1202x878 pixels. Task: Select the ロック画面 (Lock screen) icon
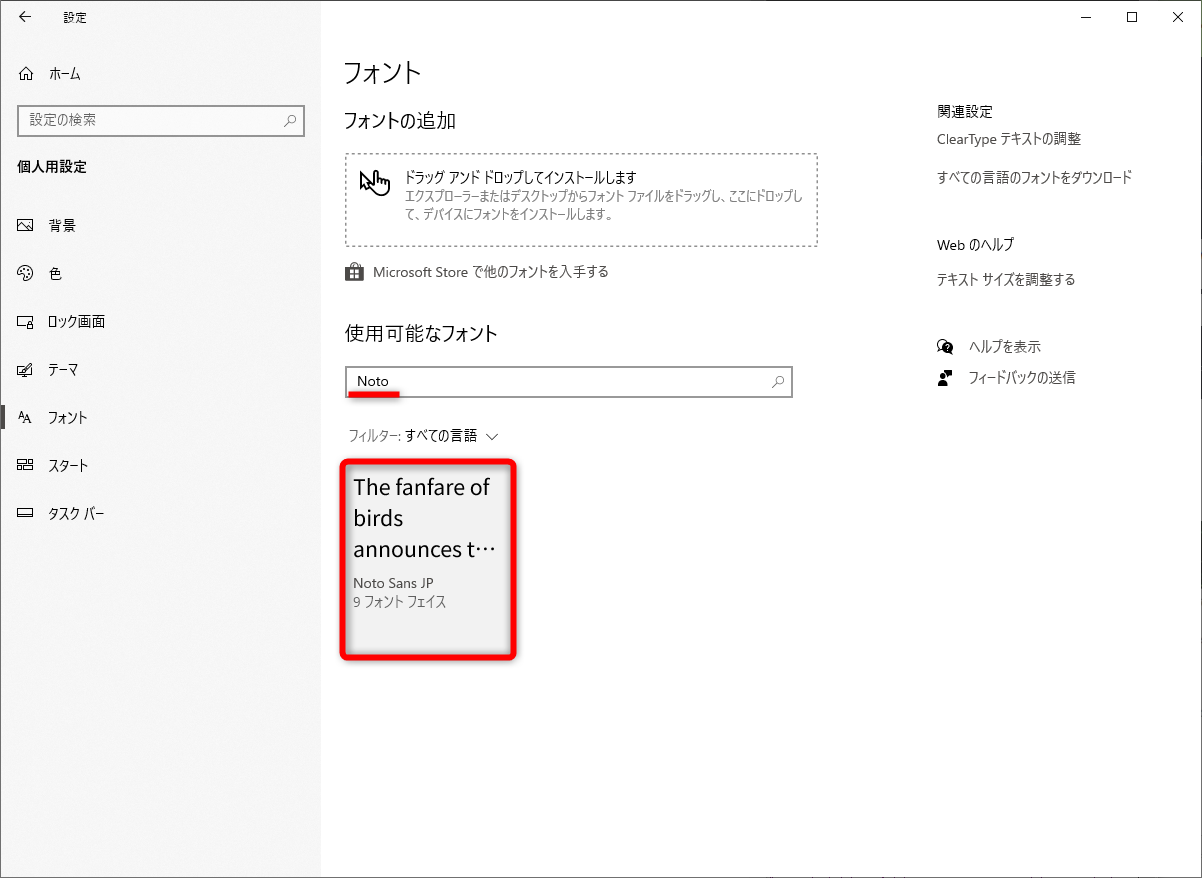(24, 321)
